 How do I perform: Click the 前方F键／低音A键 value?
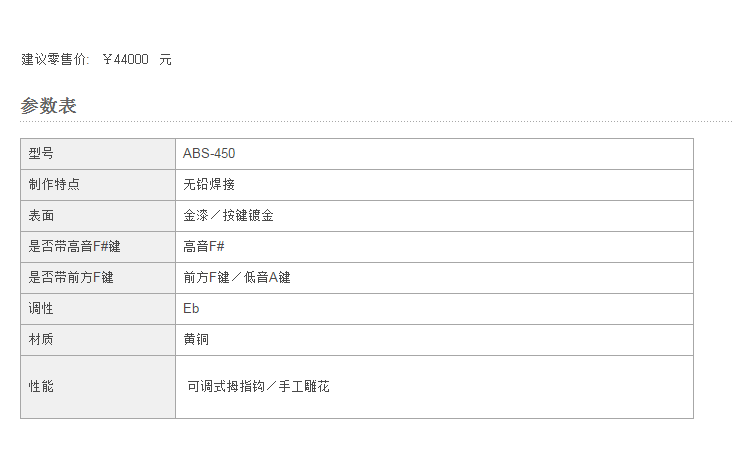(237, 278)
